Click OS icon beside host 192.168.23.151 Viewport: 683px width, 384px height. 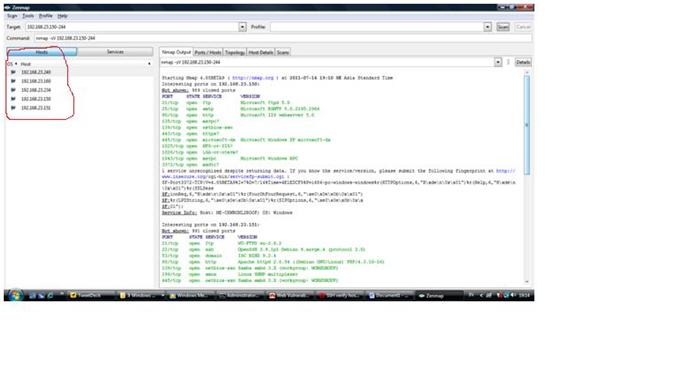tap(13, 108)
